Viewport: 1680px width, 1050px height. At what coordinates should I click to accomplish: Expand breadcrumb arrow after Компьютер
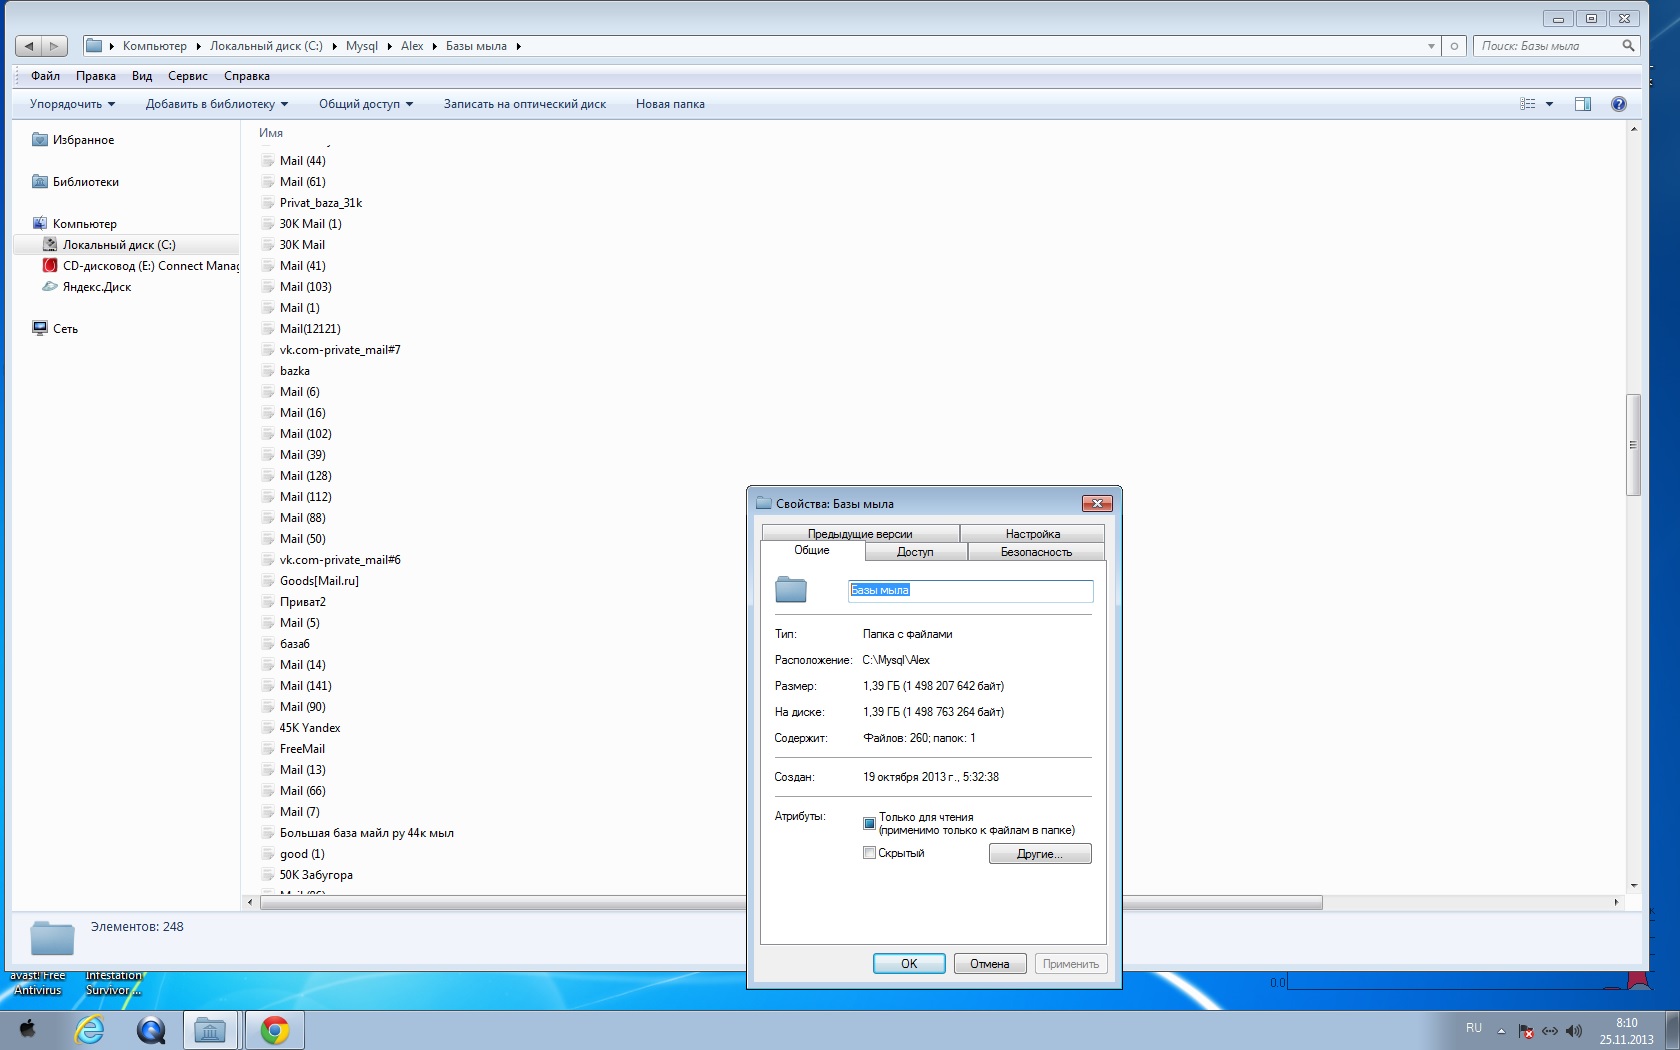point(198,46)
